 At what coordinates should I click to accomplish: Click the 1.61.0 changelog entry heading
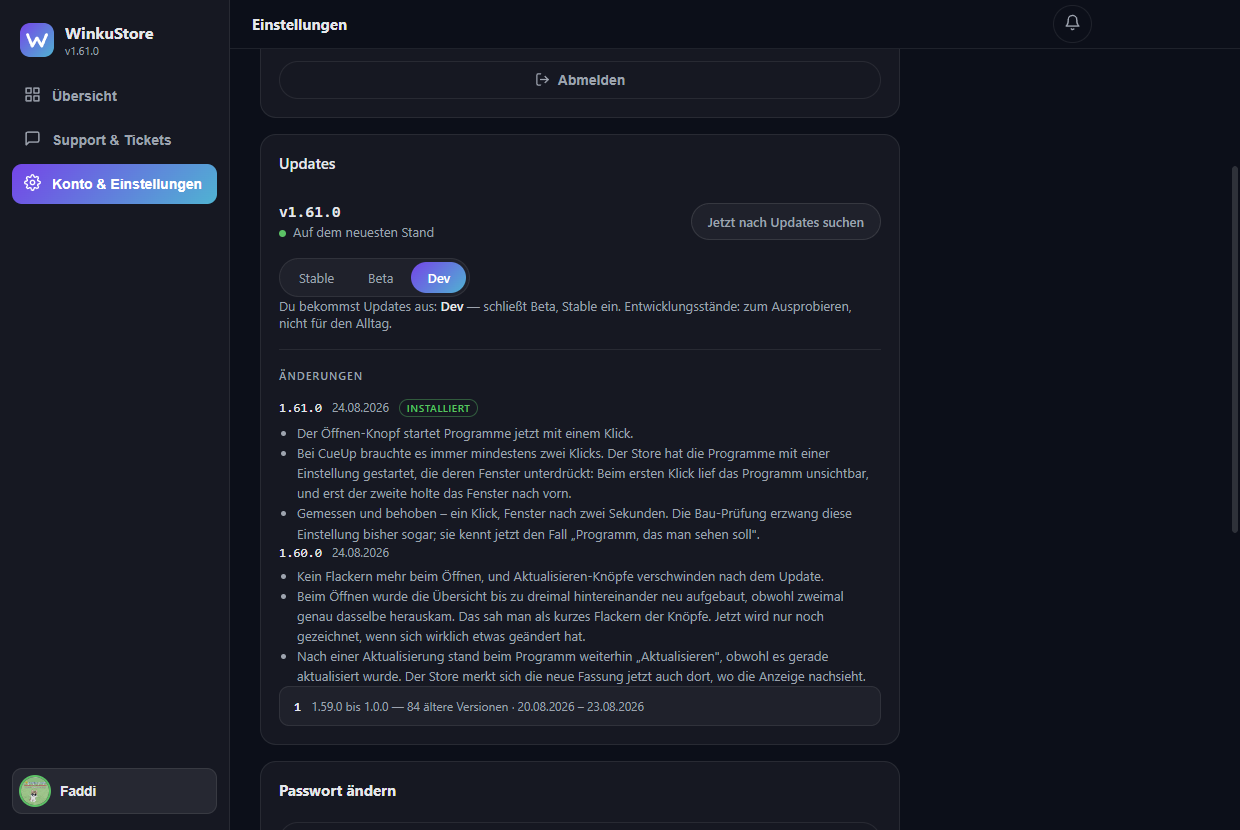[x=301, y=408]
